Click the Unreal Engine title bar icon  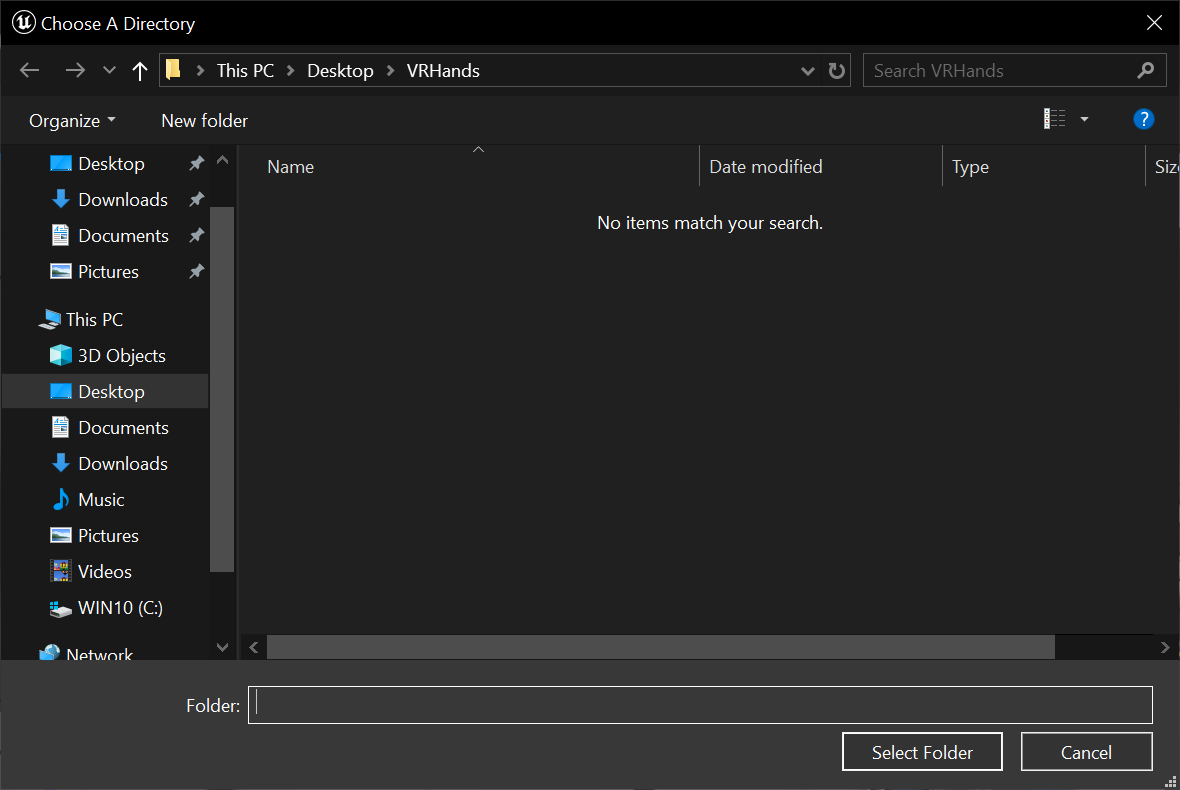[x=22, y=22]
